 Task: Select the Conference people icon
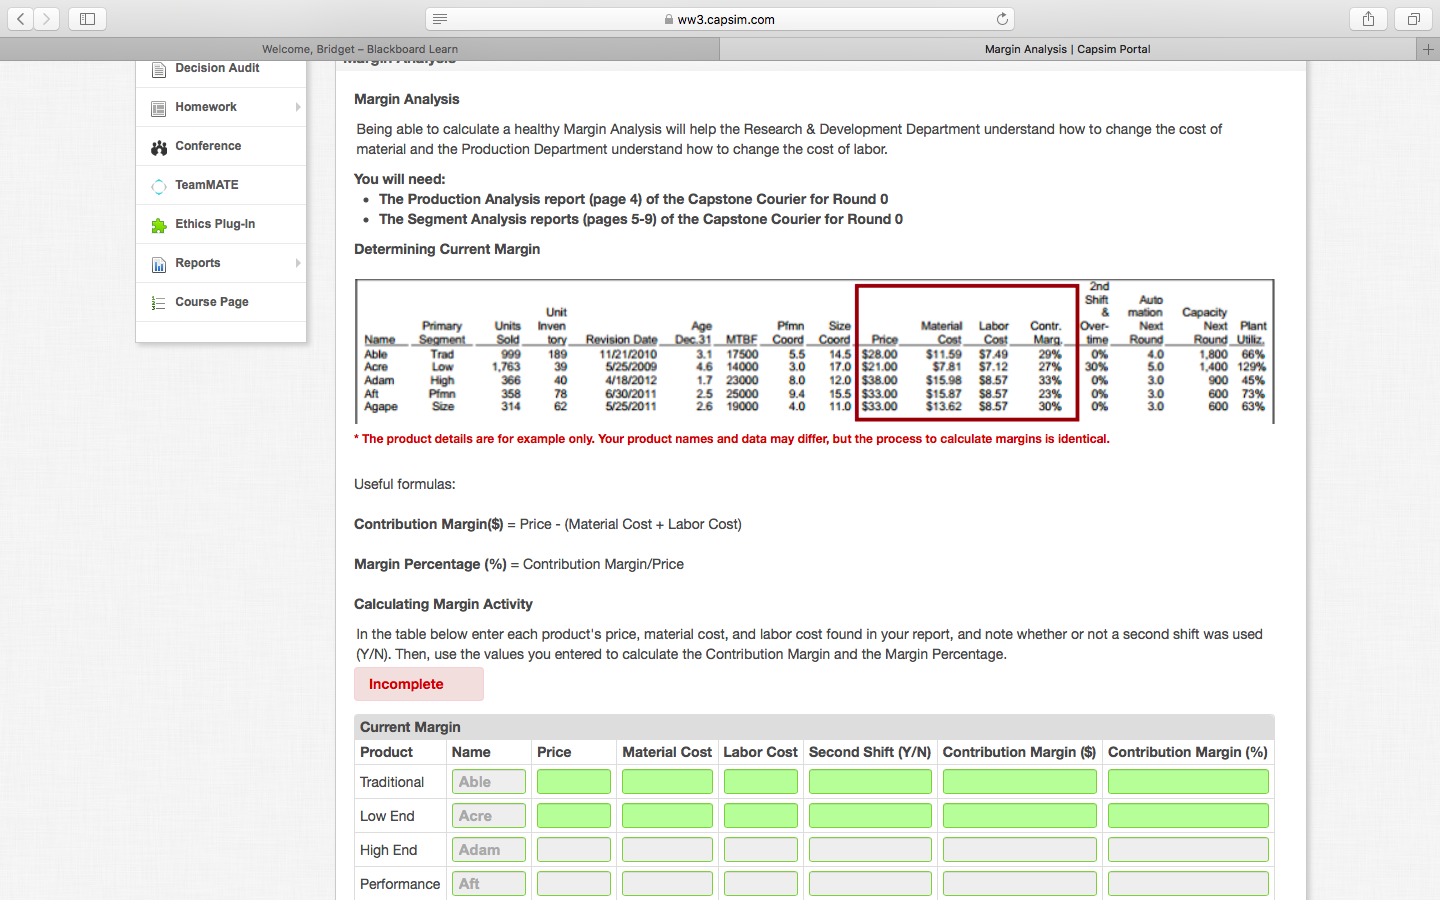click(159, 146)
